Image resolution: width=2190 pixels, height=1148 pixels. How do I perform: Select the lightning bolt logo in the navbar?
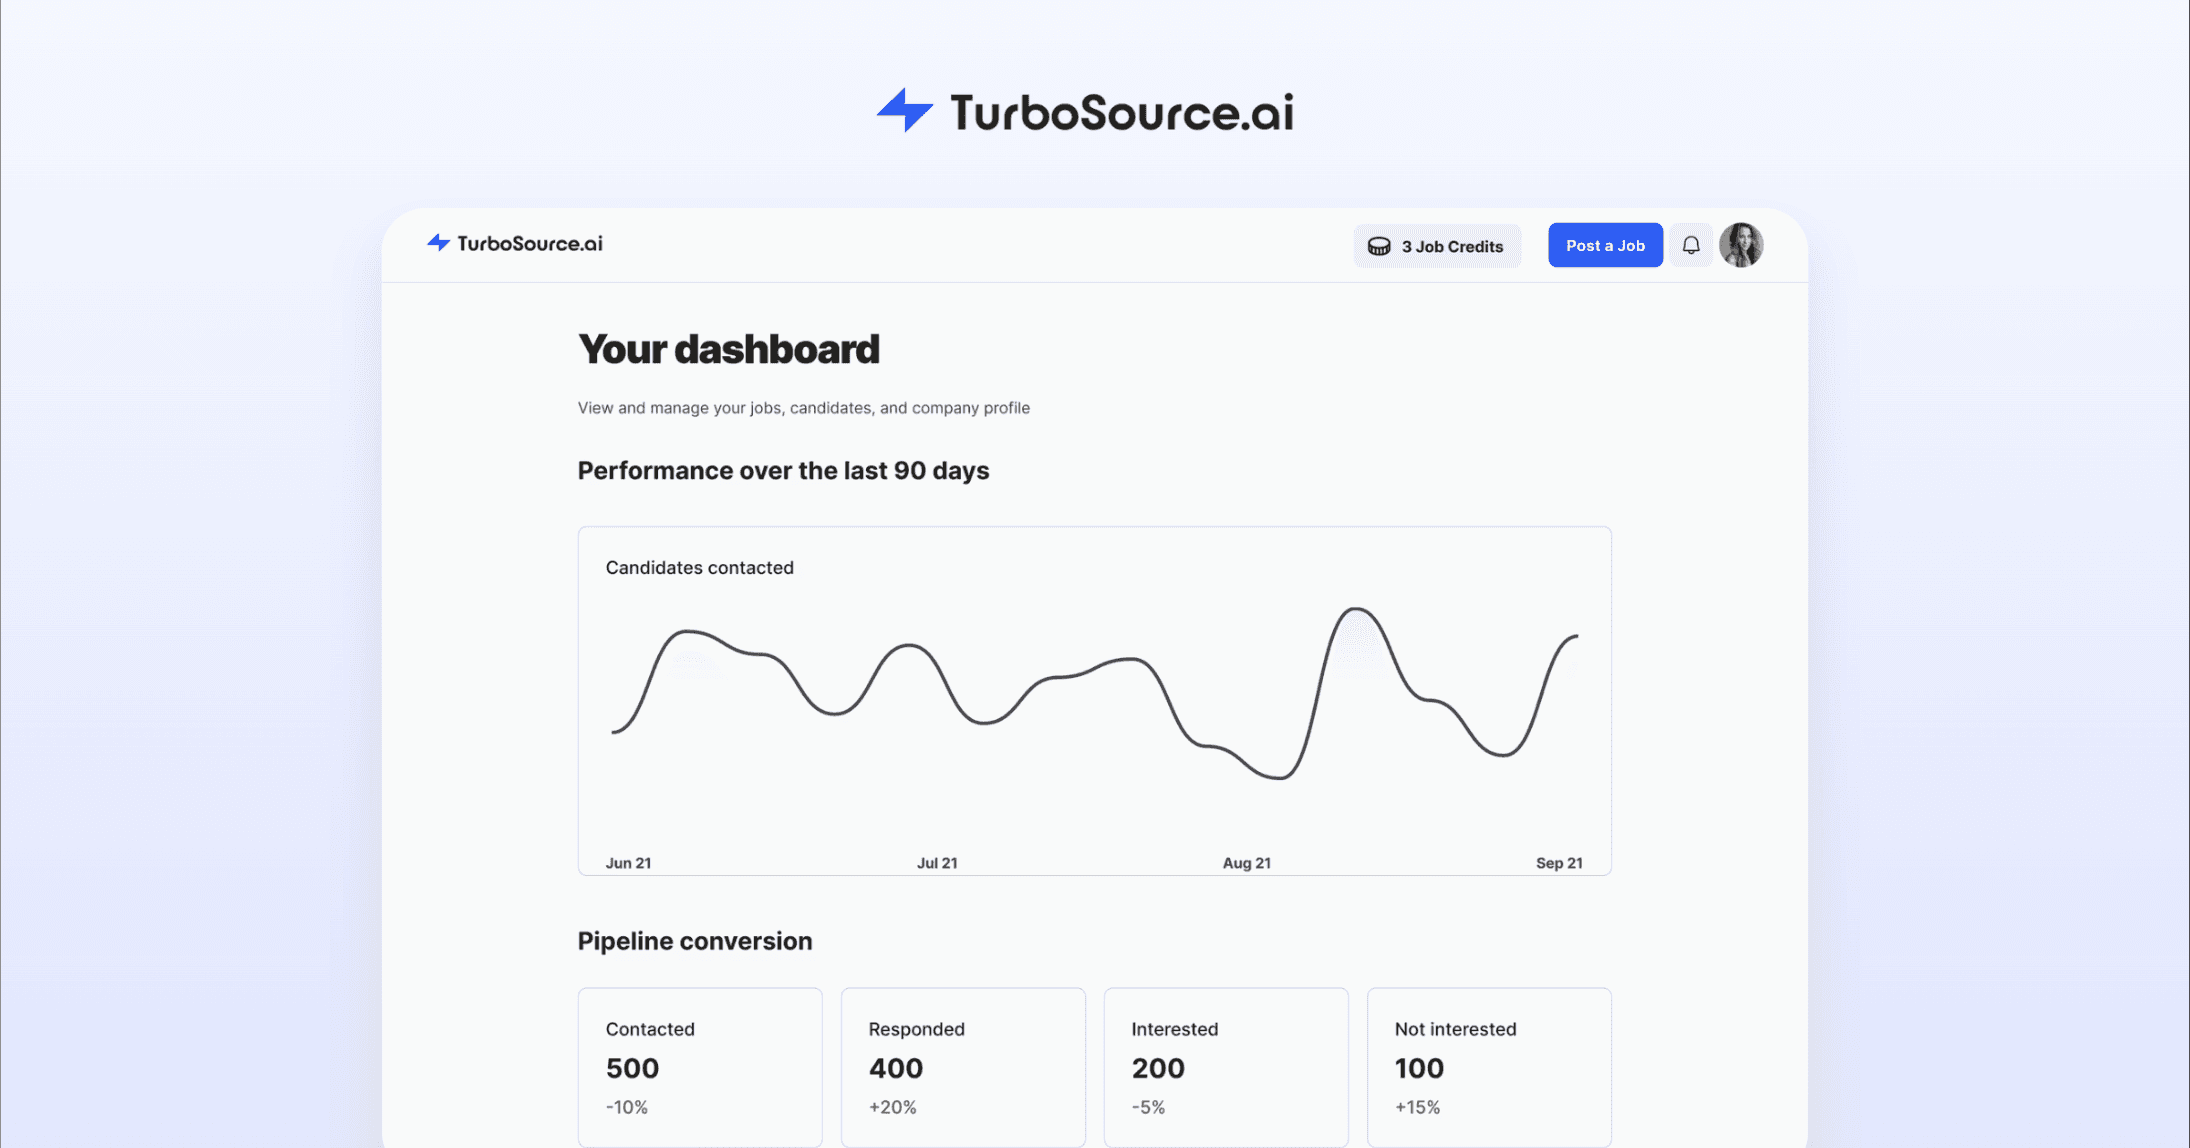[437, 243]
